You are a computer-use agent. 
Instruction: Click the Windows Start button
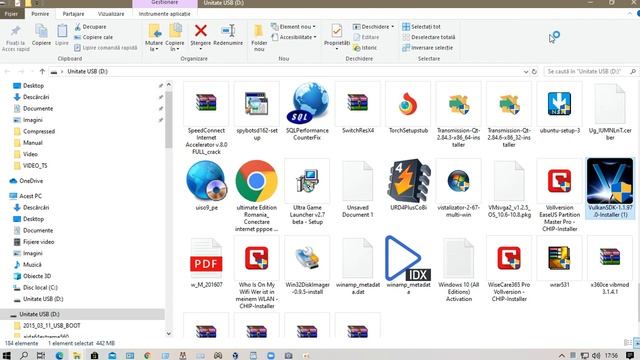[7, 356]
